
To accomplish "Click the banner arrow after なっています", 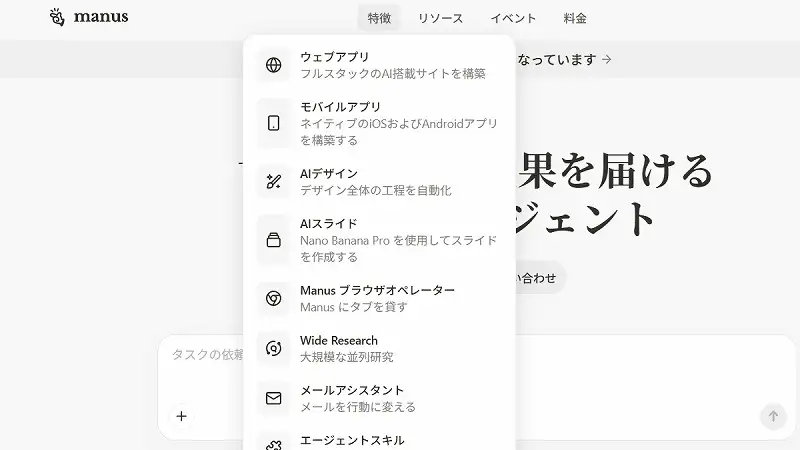I will click(x=607, y=59).
